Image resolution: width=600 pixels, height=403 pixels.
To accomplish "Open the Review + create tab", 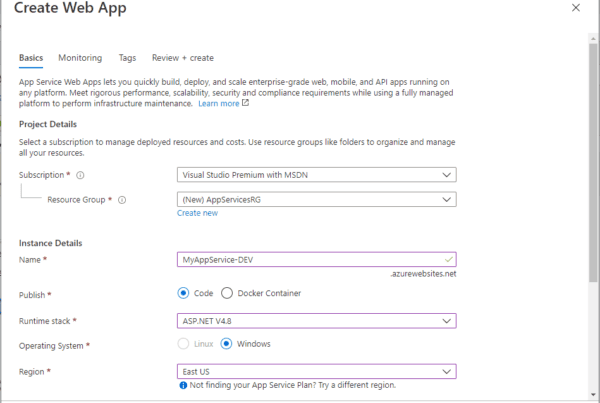I will pyautogui.click(x=183, y=58).
